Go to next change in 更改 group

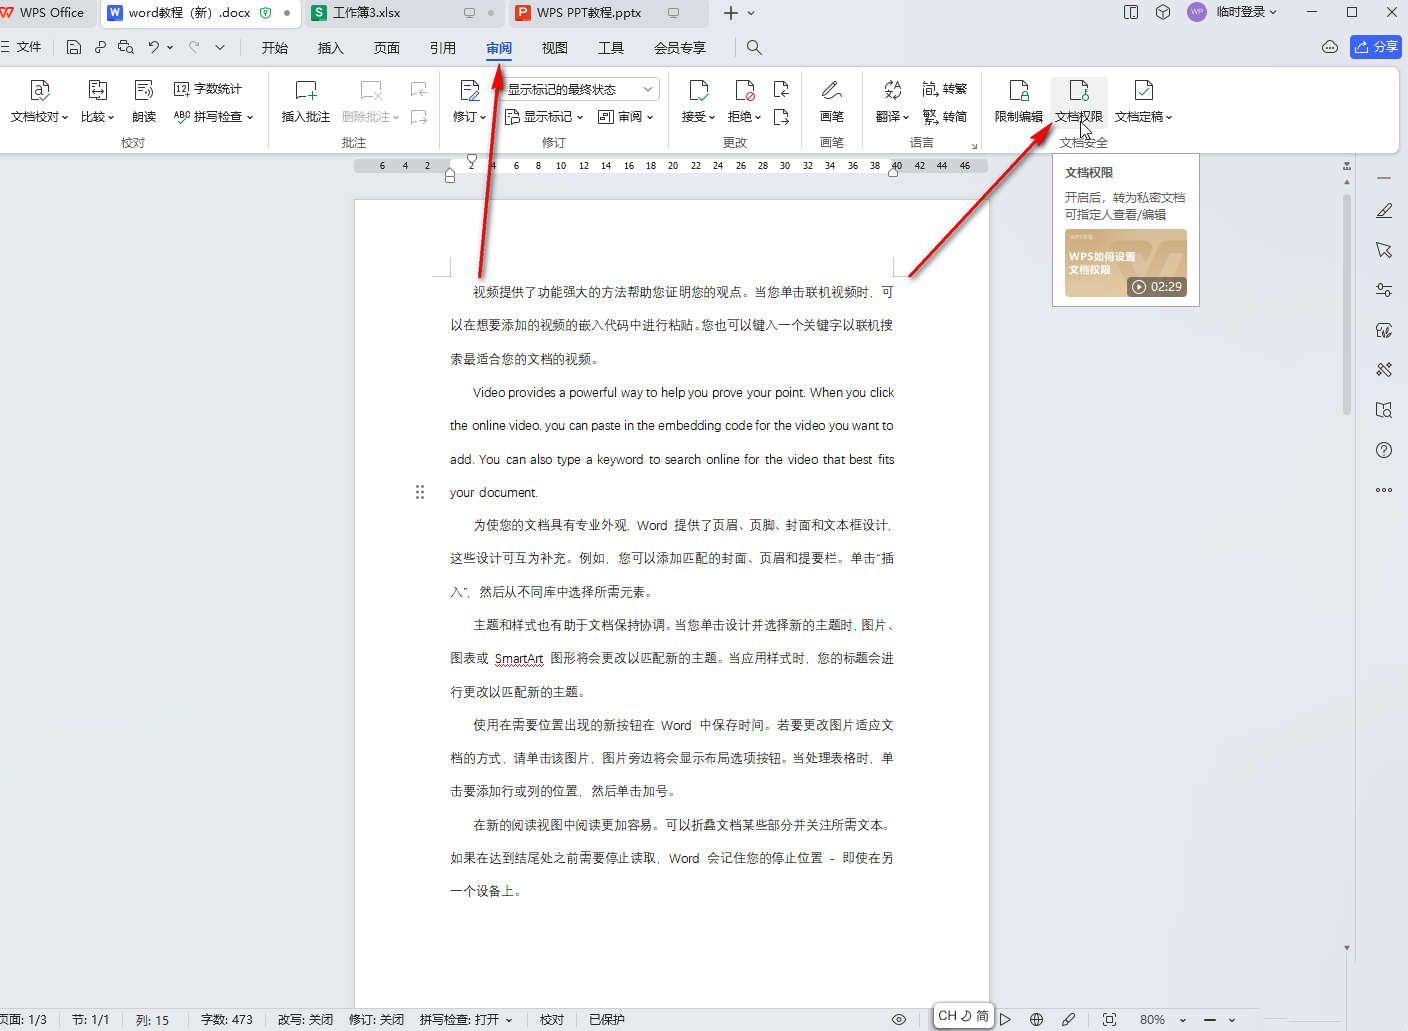tap(782, 117)
